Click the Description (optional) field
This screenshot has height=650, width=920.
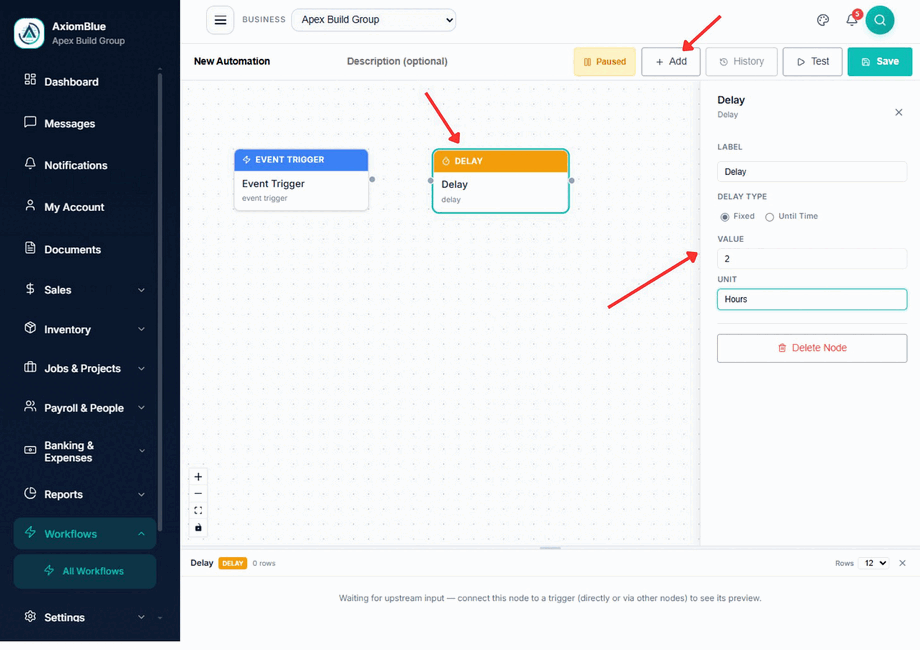[x=397, y=61]
